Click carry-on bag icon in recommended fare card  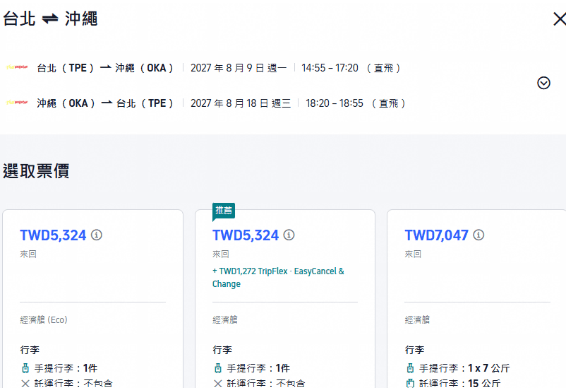218,368
